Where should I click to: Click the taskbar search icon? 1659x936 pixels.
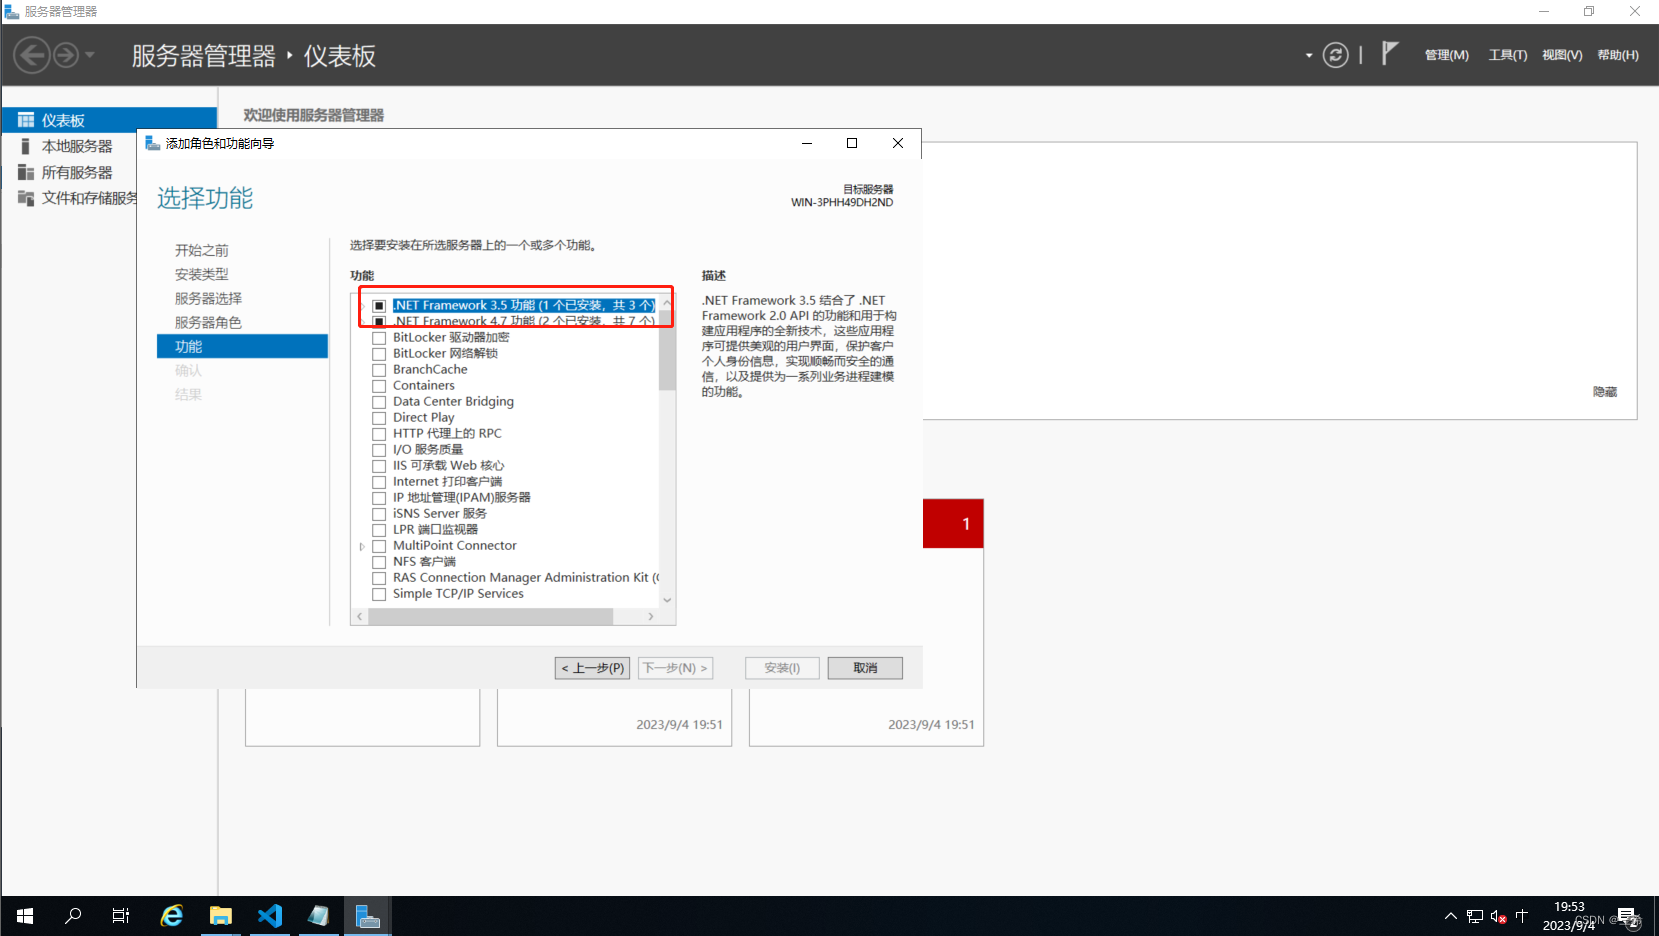pyautogui.click(x=73, y=916)
